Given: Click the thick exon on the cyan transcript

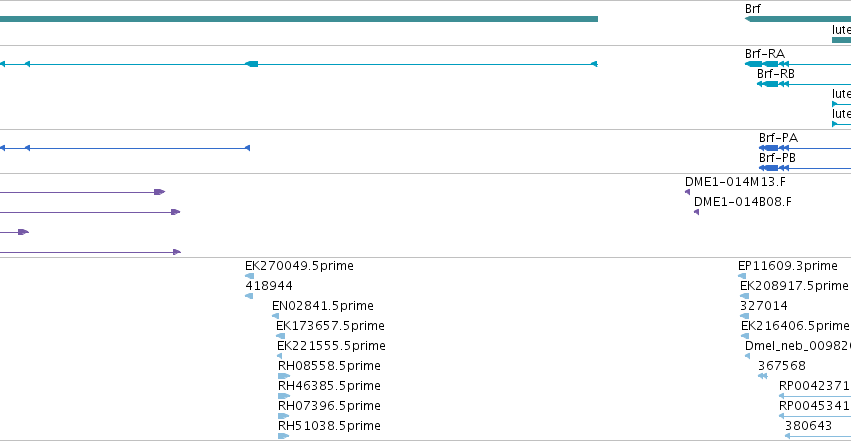Looking at the screenshot, I should pos(252,64).
